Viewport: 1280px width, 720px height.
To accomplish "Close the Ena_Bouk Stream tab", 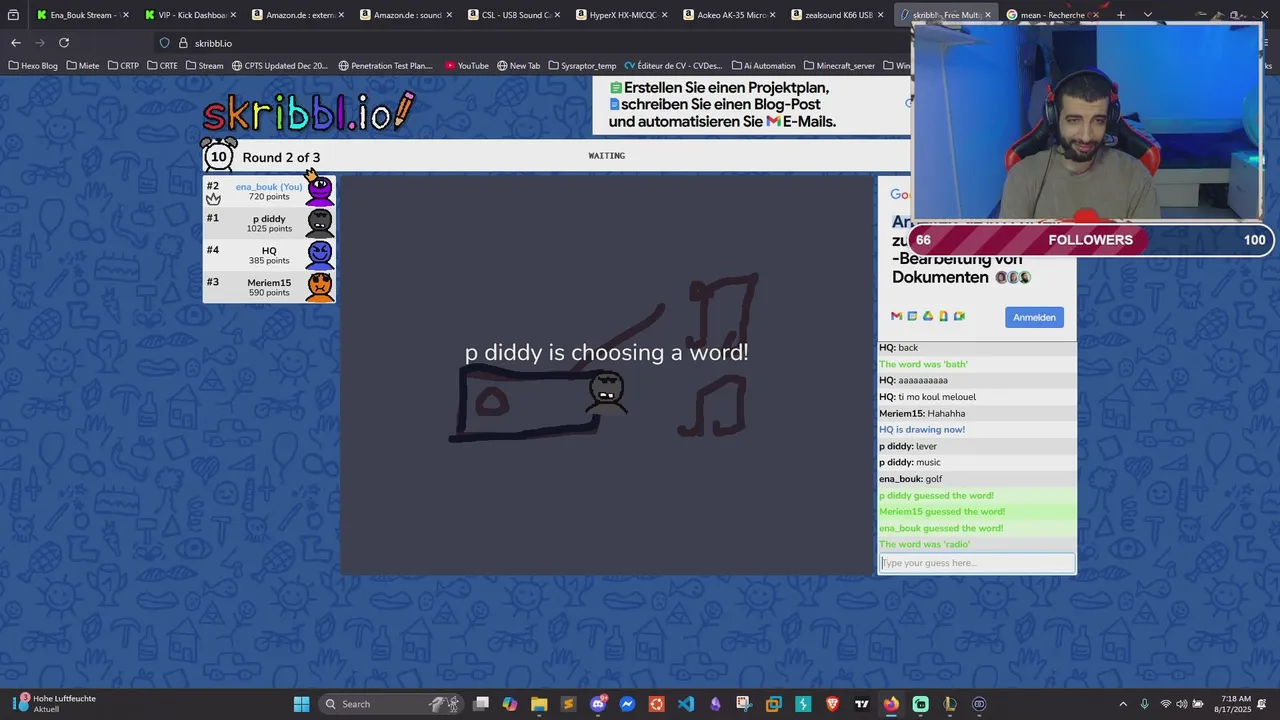I will click(125, 15).
